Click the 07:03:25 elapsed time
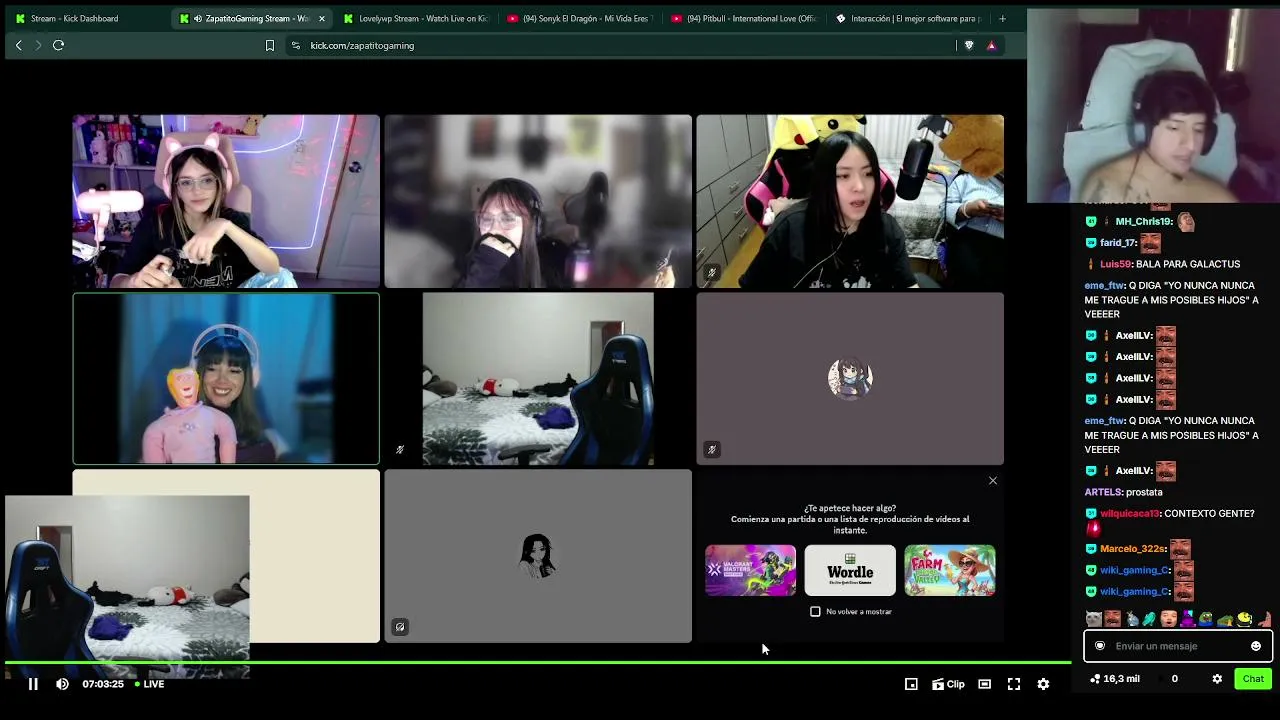Screen dimensions: 1280x720 (x=103, y=684)
